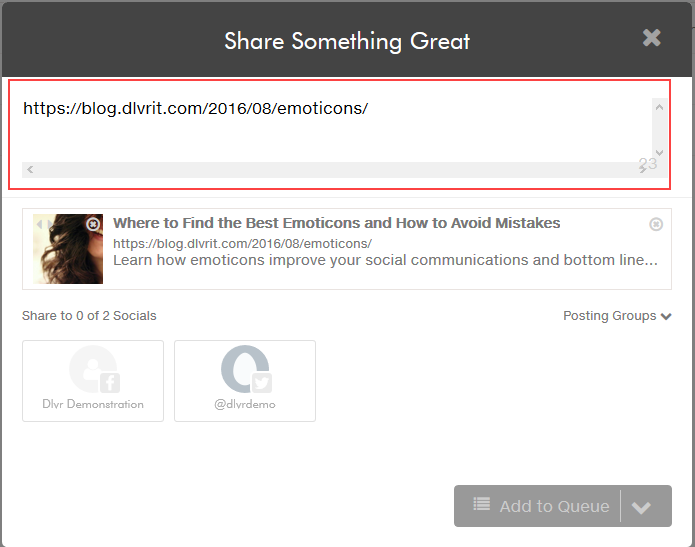Click the horizontal scrollbar left arrow

click(x=30, y=169)
